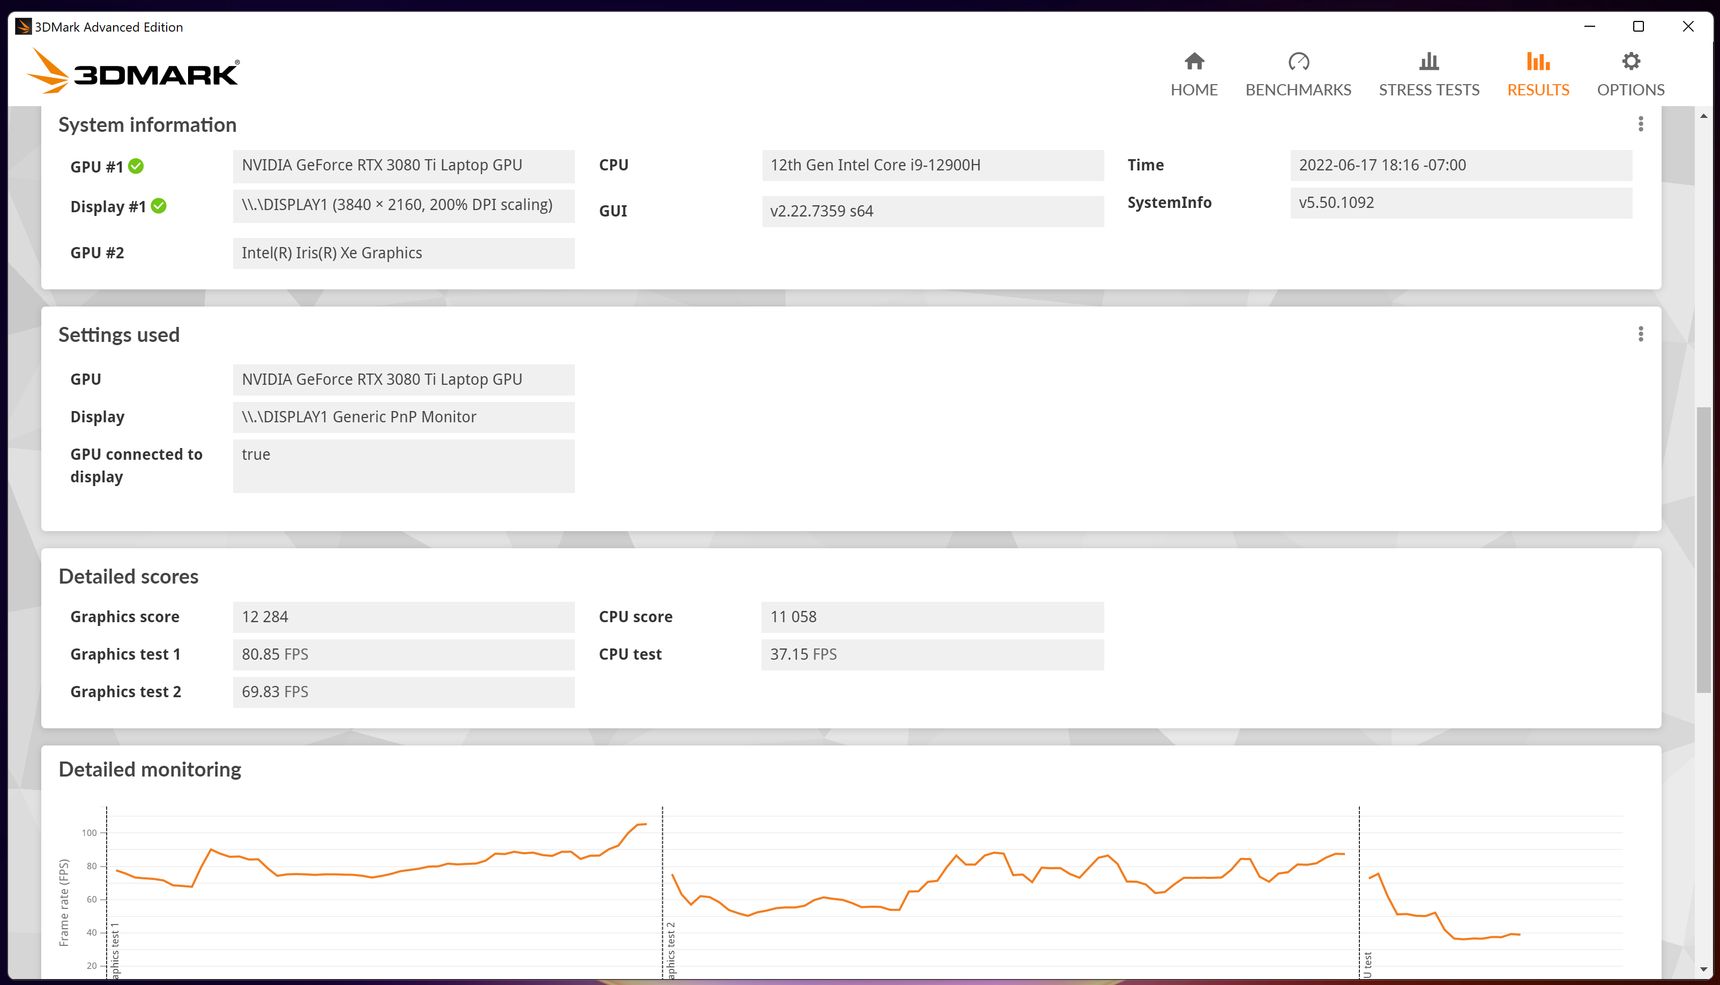Screen dimensions: 1720x985
Task: Click the Frame rate (FPS) axis label
Action: 64,903
